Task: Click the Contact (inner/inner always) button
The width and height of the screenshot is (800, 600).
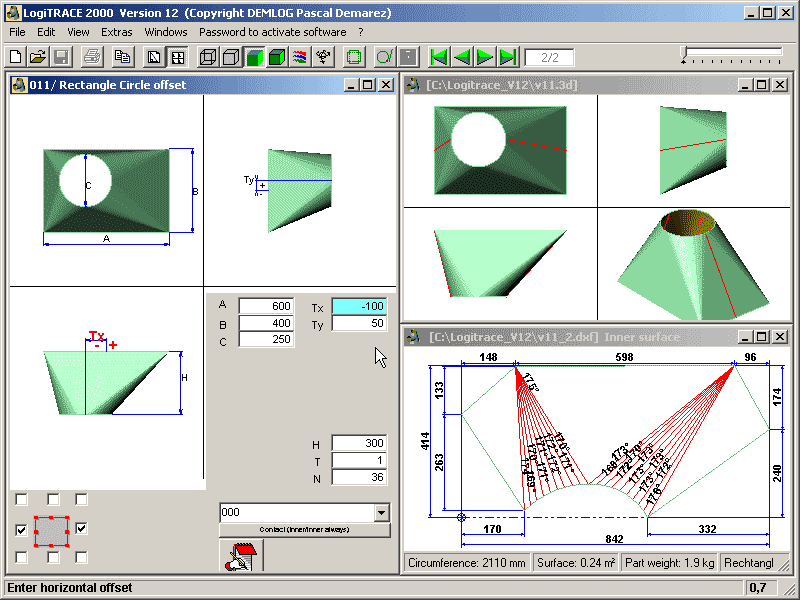Action: point(305,530)
